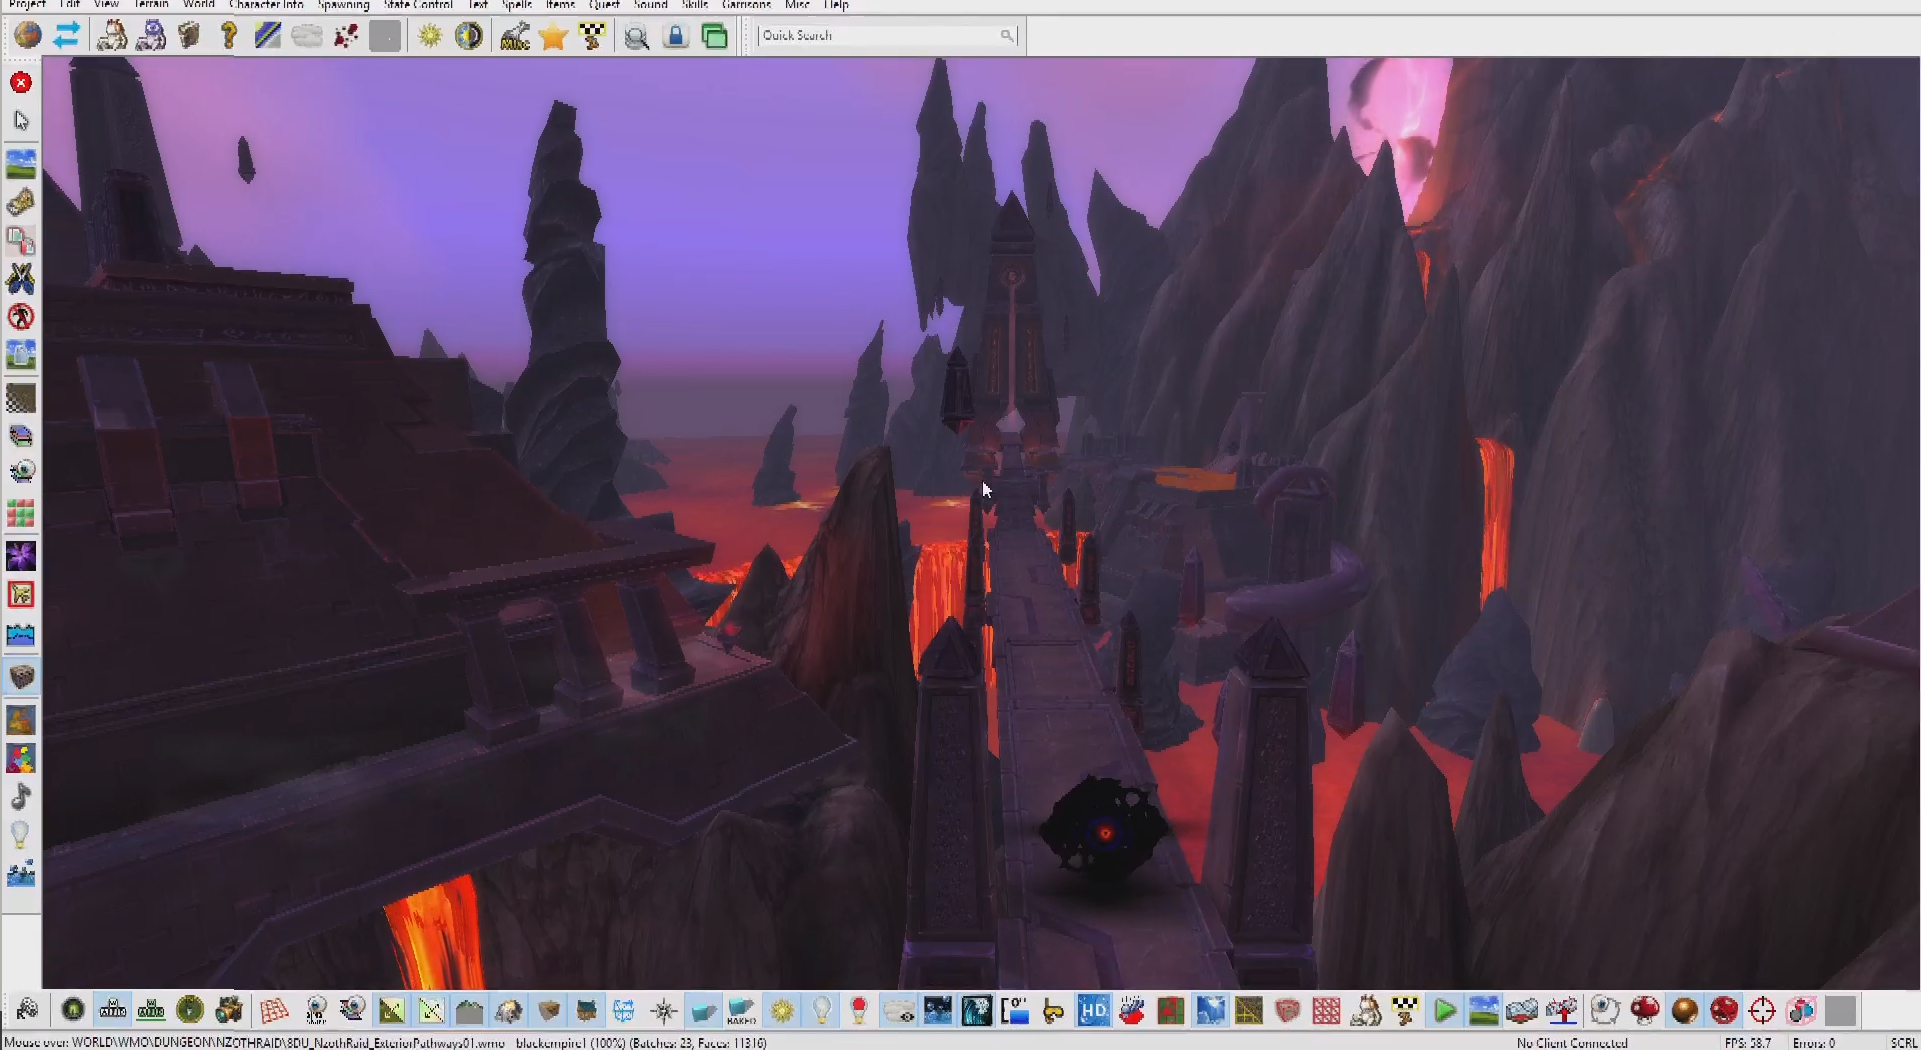Open the Garrisons menu

click(x=746, y=5)
